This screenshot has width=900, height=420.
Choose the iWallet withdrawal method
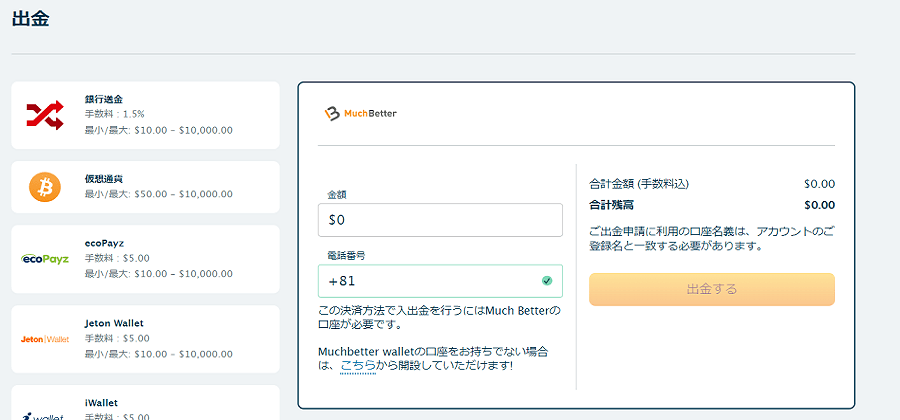(x=145, y=402)
